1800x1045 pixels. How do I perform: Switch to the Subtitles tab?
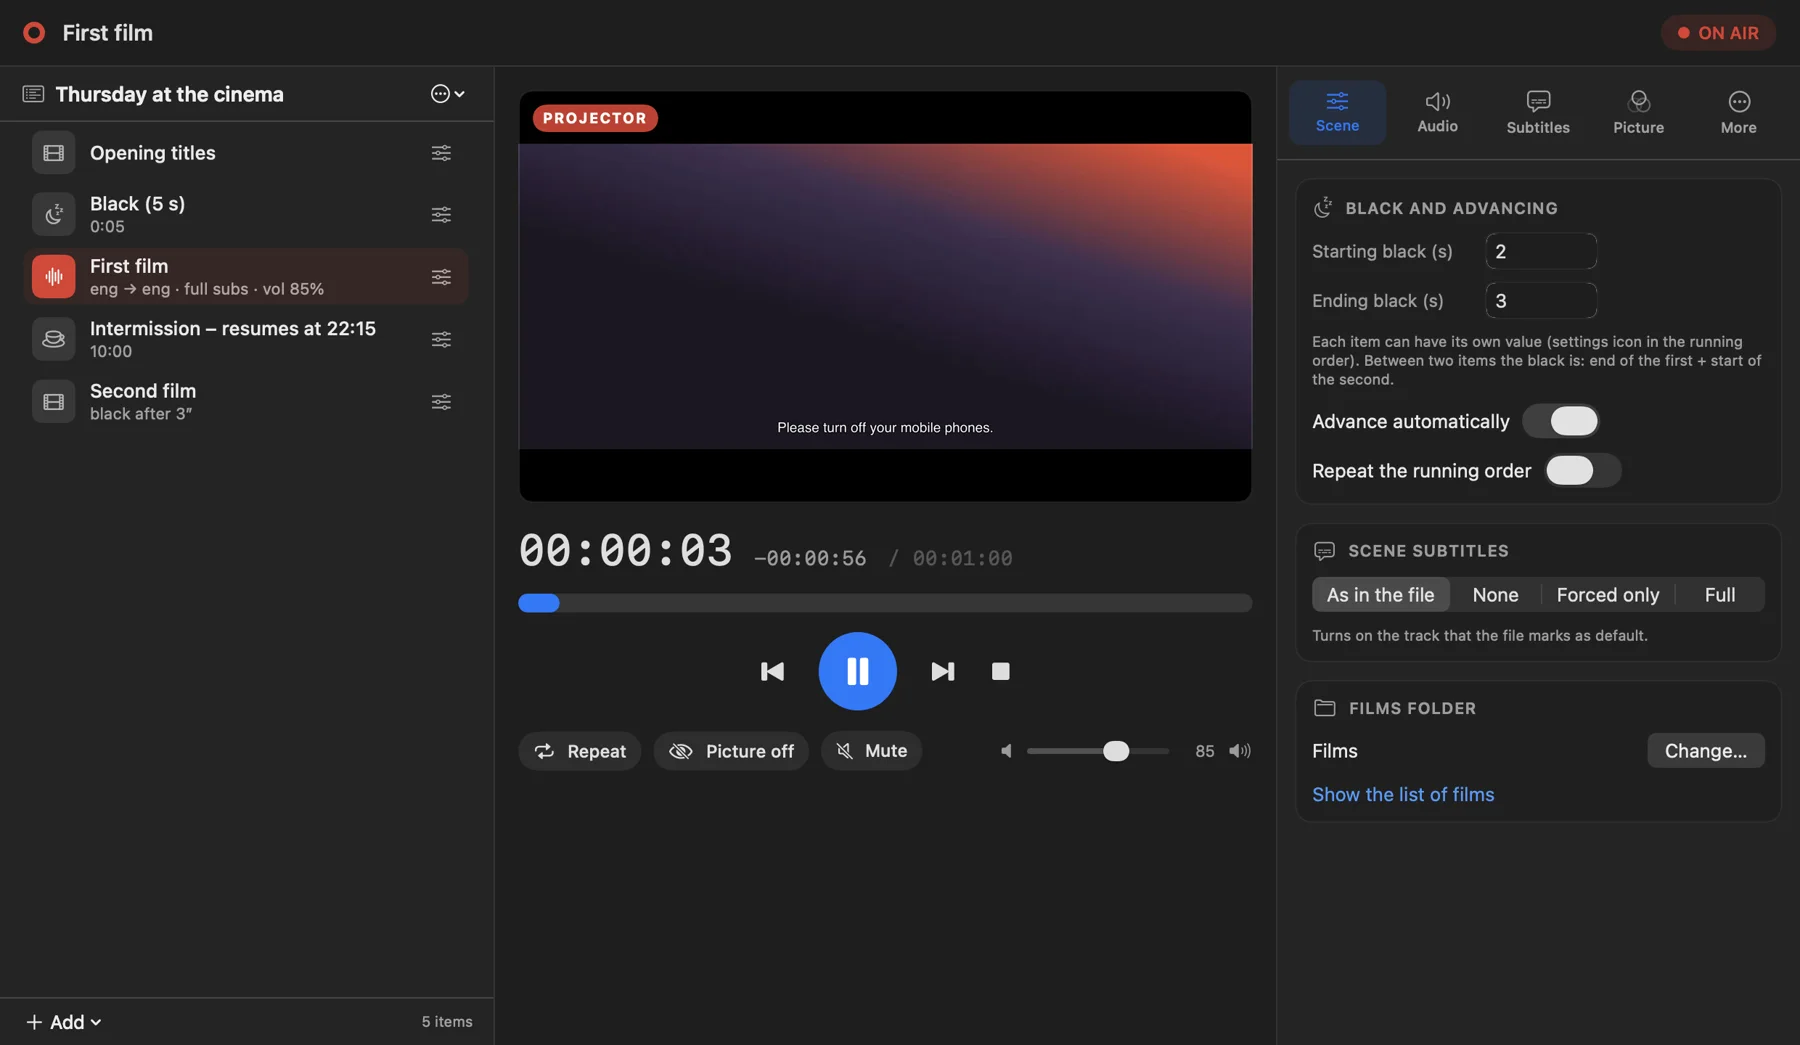(1538, 113)
